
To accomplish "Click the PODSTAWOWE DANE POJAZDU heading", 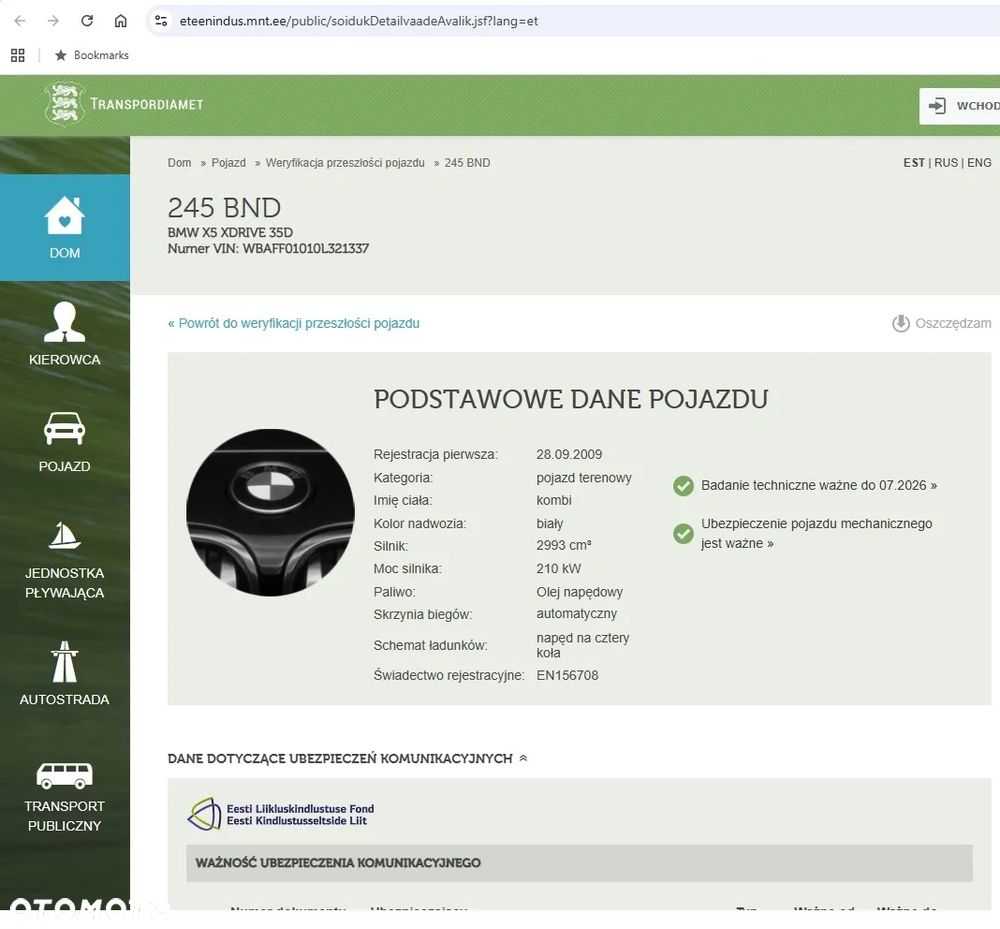I will point(571,399).
